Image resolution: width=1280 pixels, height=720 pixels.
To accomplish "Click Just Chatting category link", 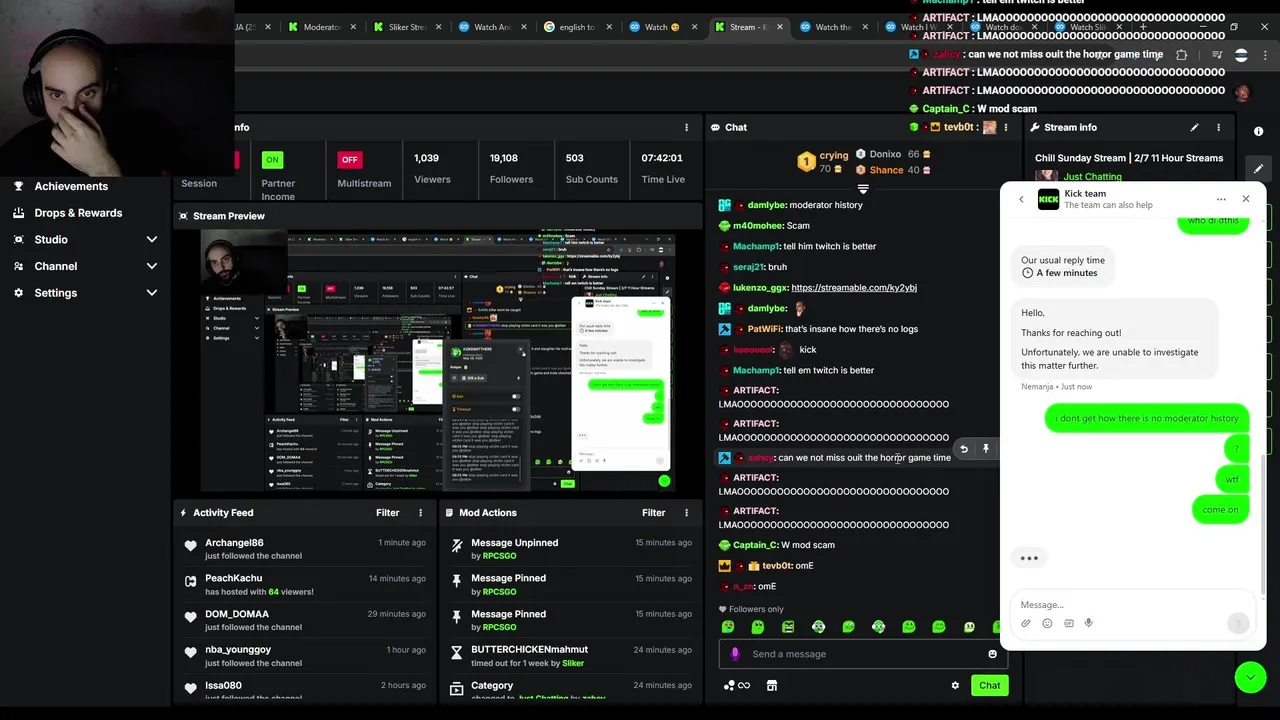I will 1092,177.
